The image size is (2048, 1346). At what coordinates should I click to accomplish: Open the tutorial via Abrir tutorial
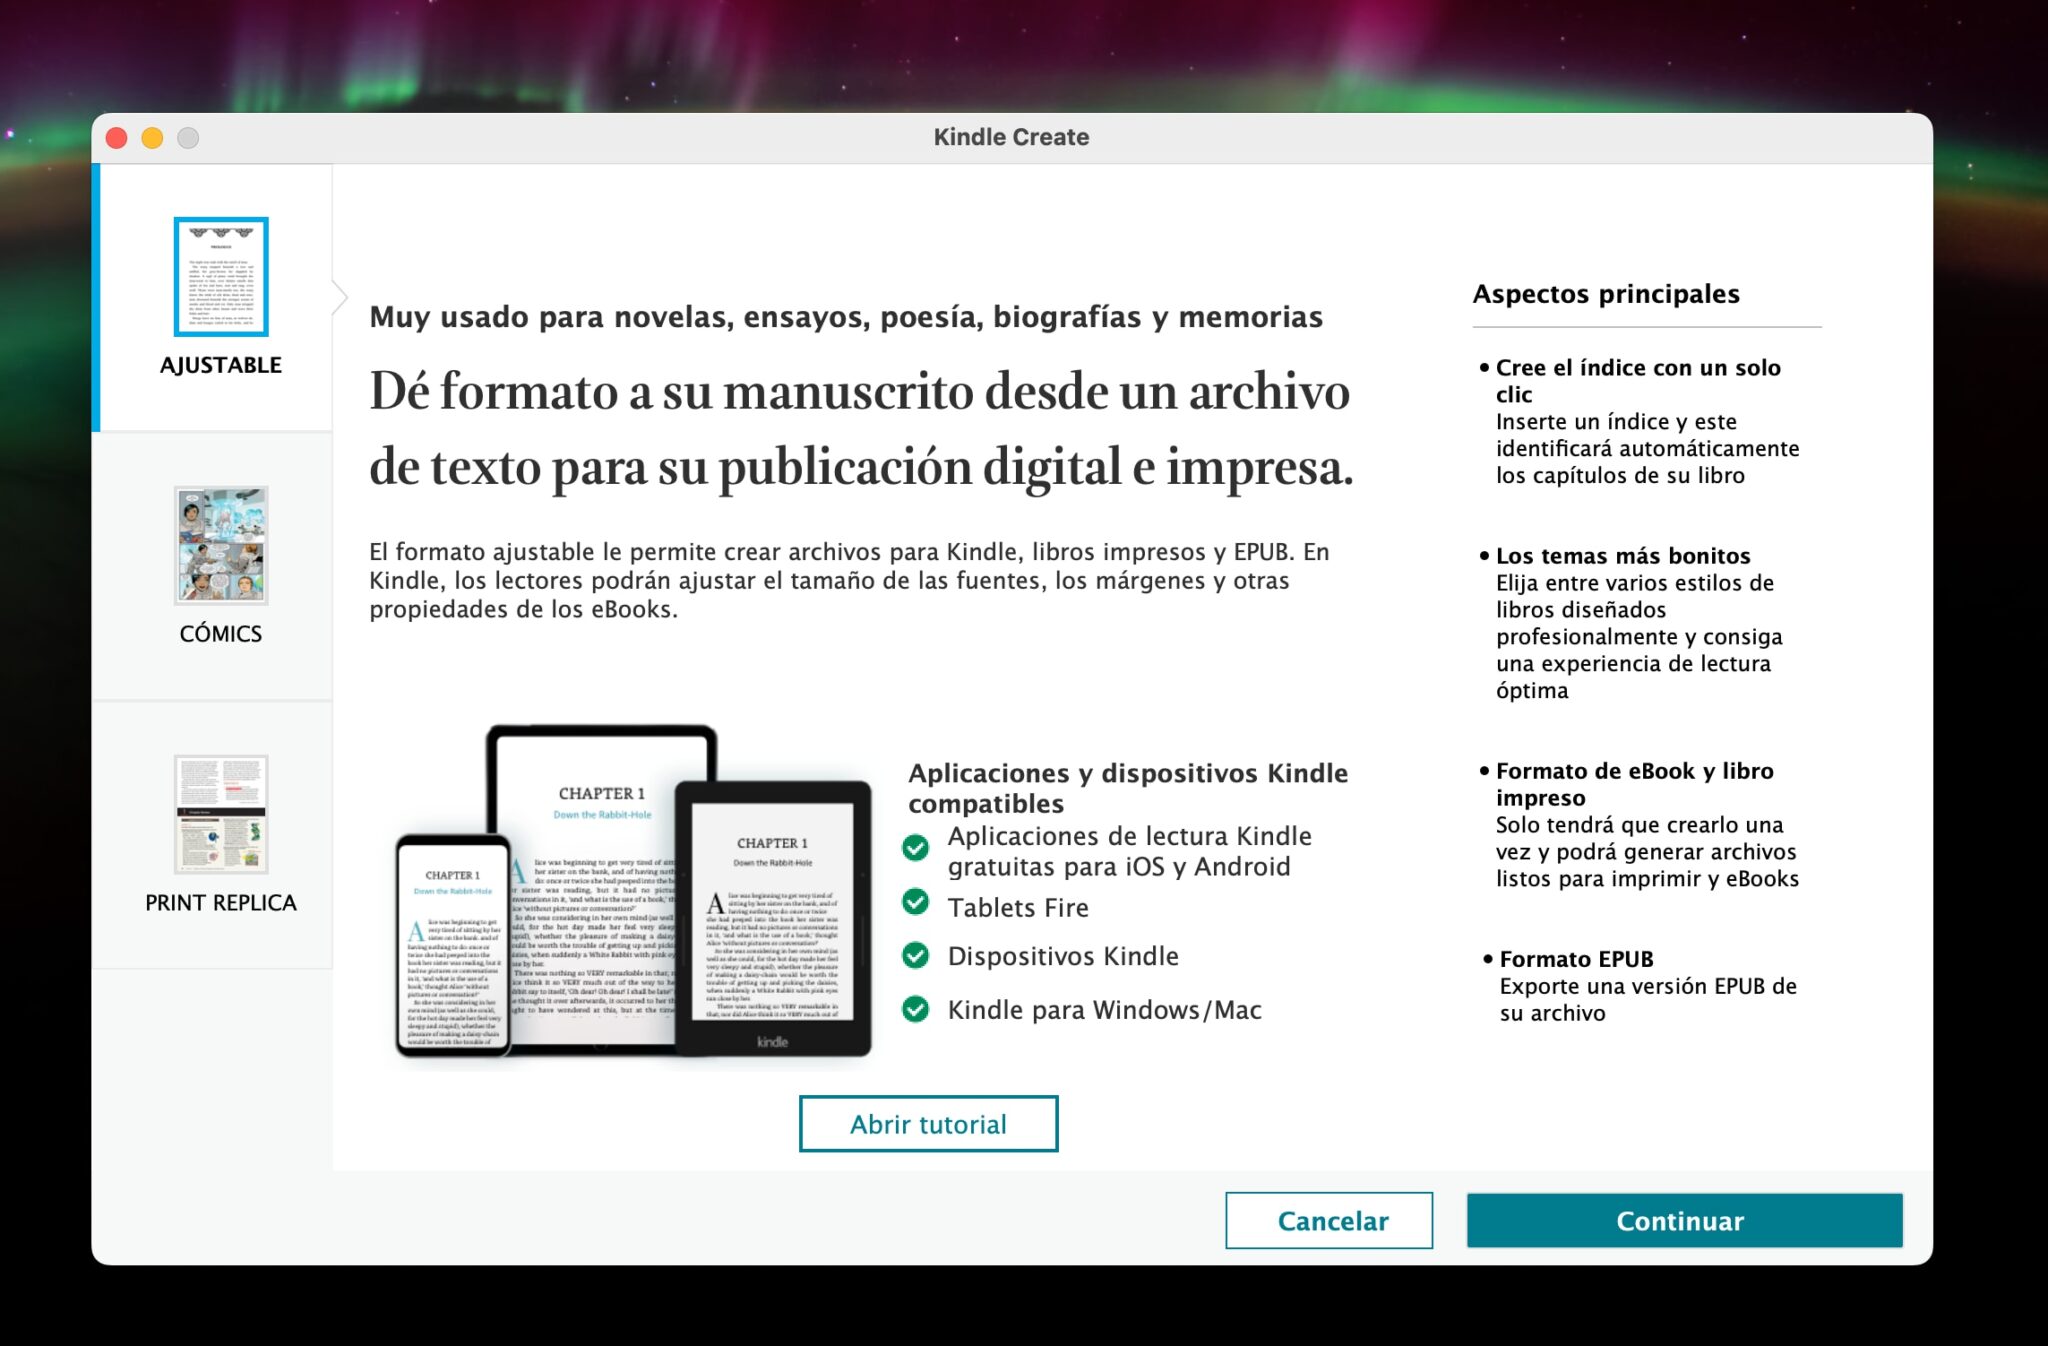(927, 1124)
